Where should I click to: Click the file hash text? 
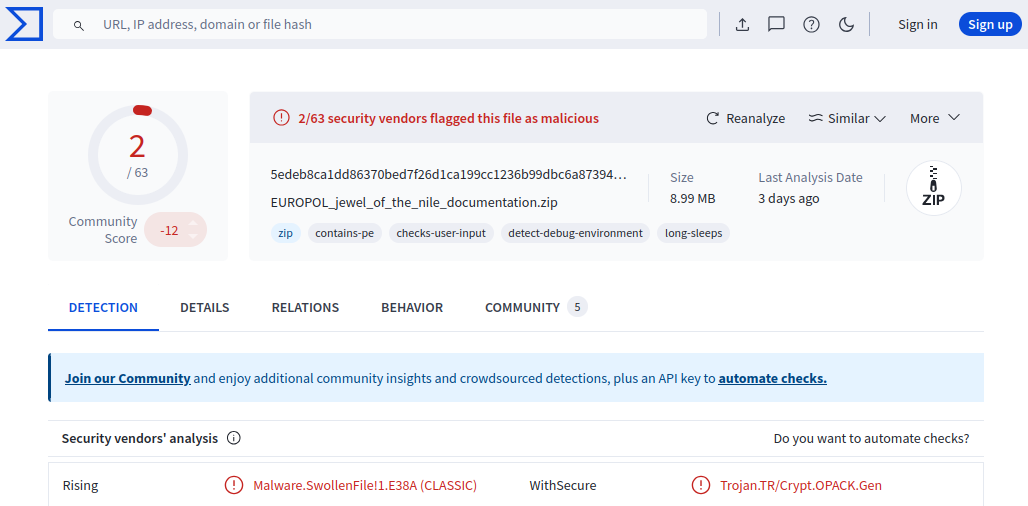(448, 175)
